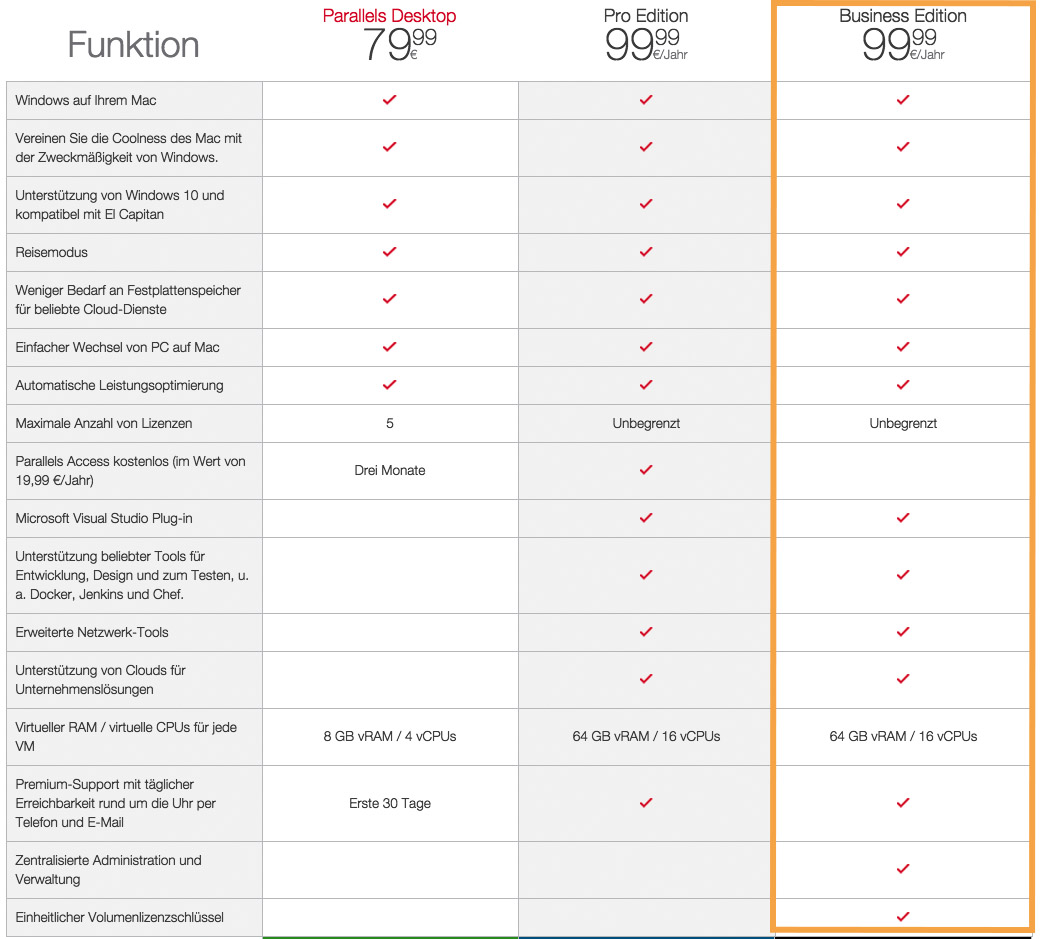Click Pro Edition checkmark in Reisemodus row

[646, 252]
